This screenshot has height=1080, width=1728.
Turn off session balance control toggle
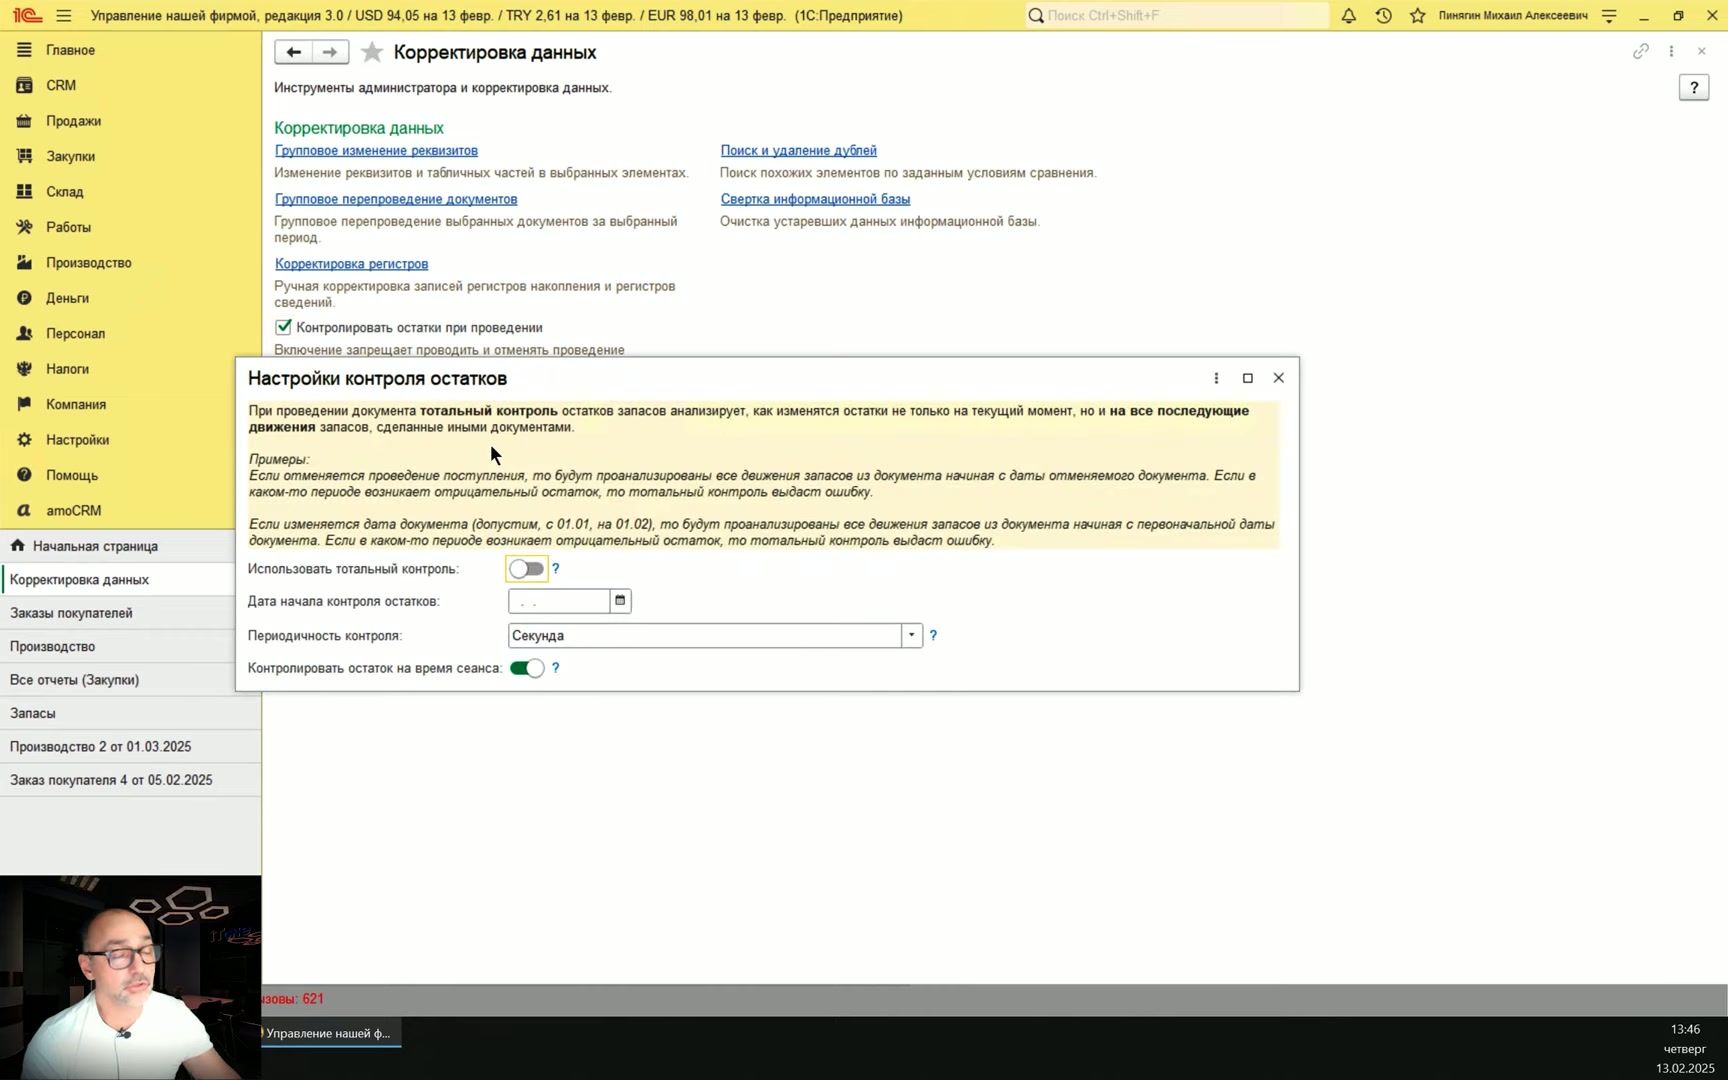(526, 668)
